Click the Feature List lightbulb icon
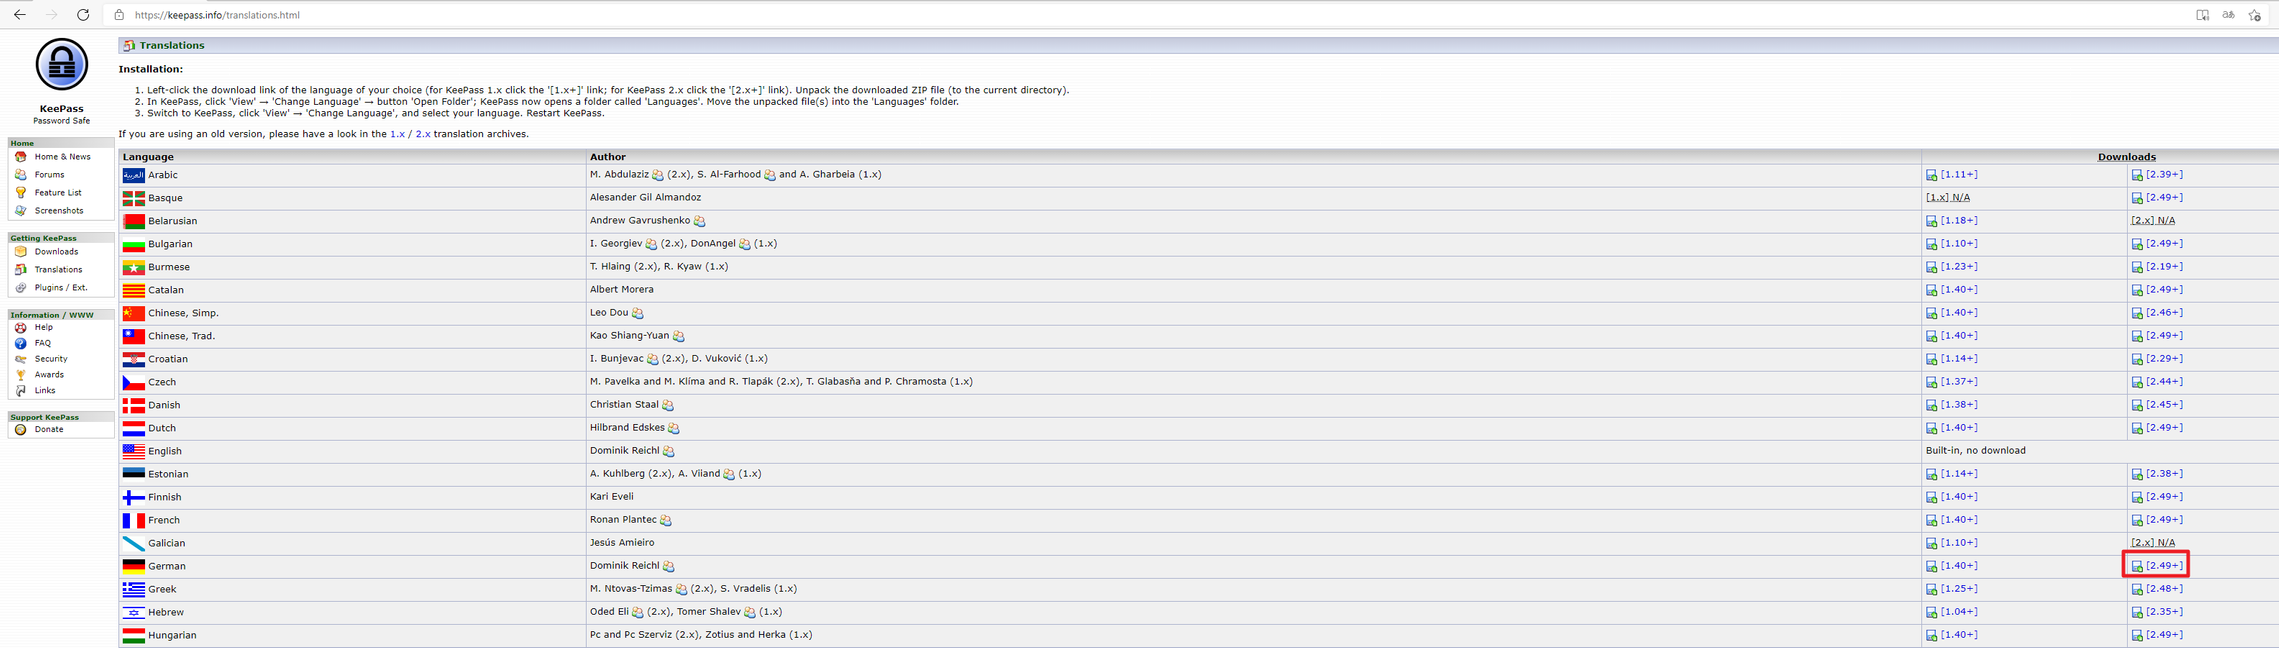 (x=20, y=193)
